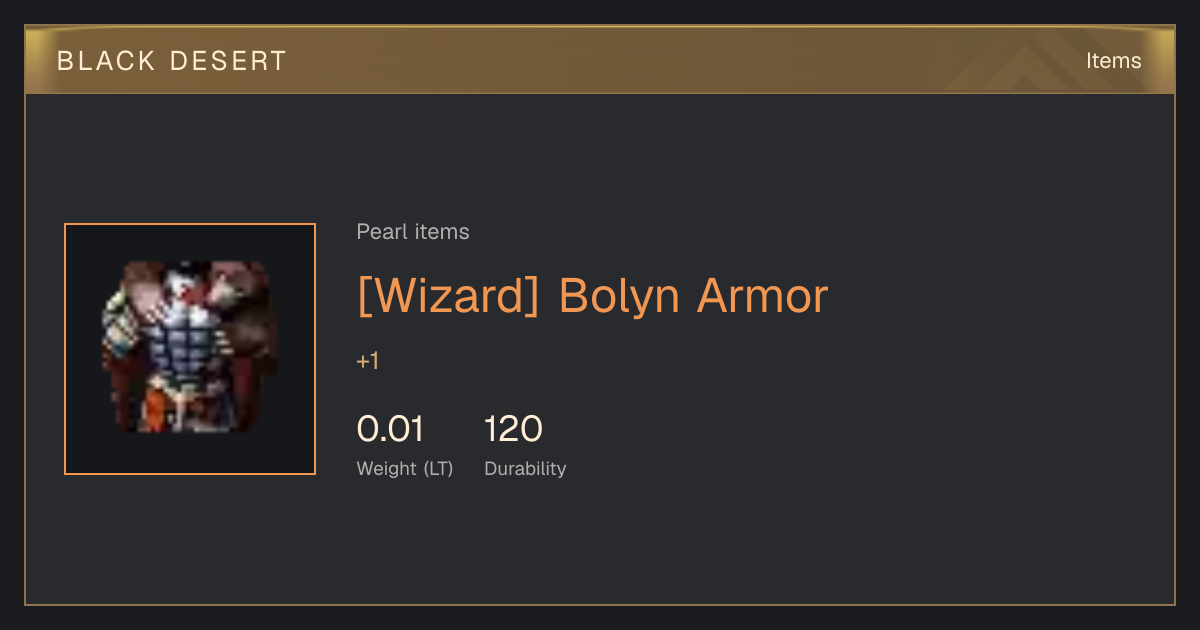Click the 0.01 weight value
1200x630 pixels.
(390, 429)
